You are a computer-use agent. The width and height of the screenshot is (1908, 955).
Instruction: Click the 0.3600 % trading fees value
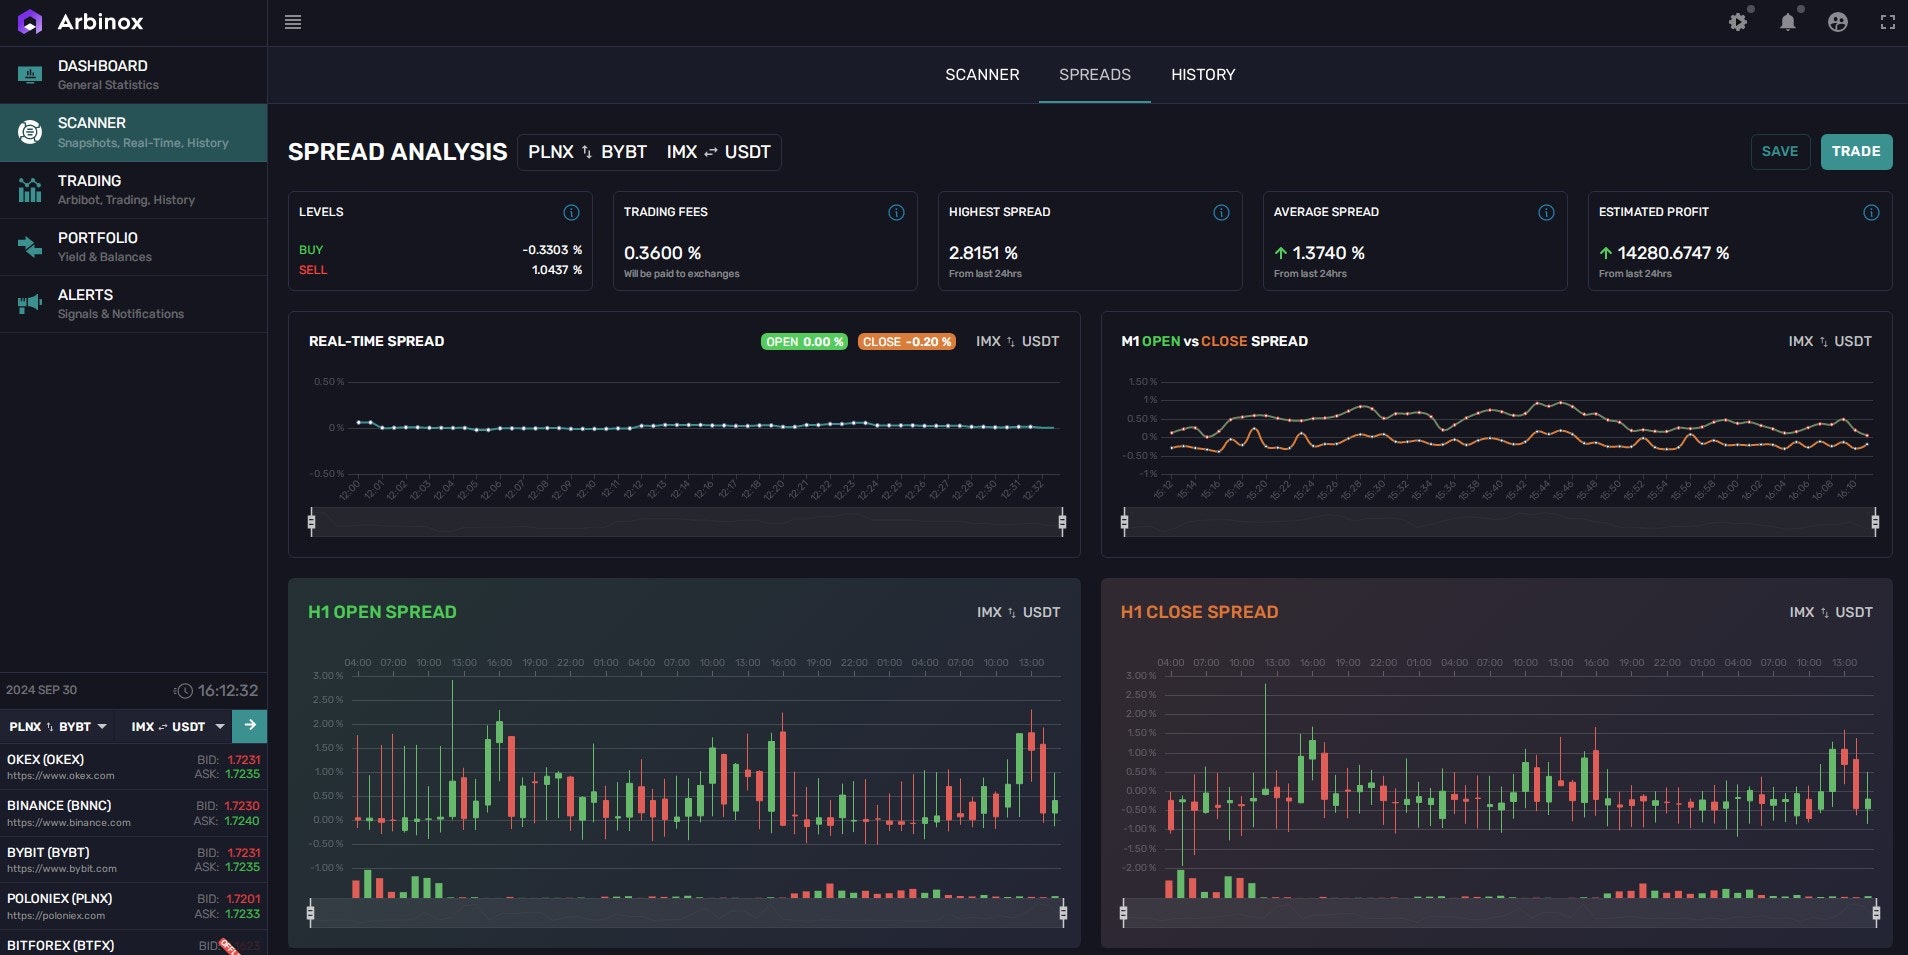point(662,254)
